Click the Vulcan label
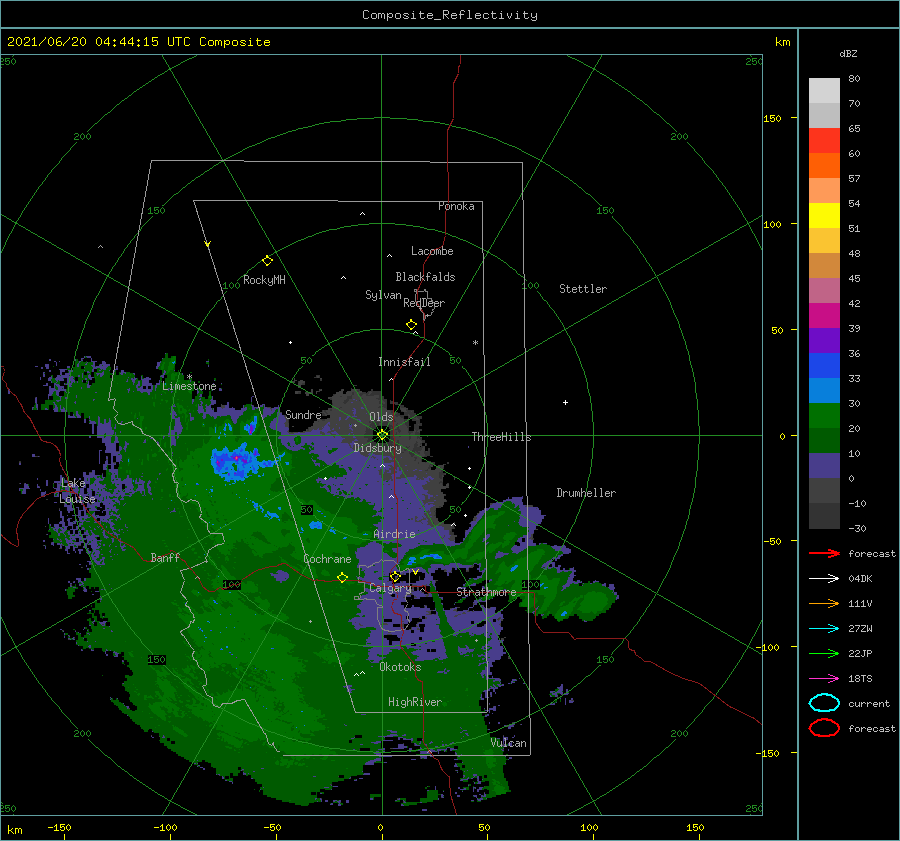 tap(508, 743)
